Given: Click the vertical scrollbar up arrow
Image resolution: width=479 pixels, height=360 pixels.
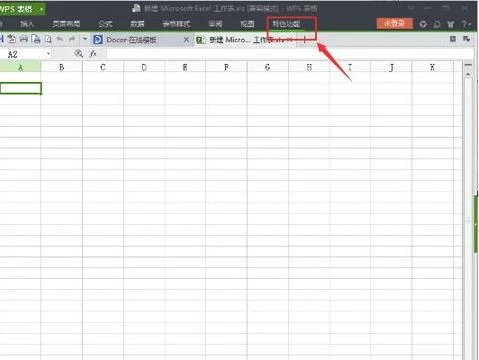Looking at the screenshot, I should [468, 75].
